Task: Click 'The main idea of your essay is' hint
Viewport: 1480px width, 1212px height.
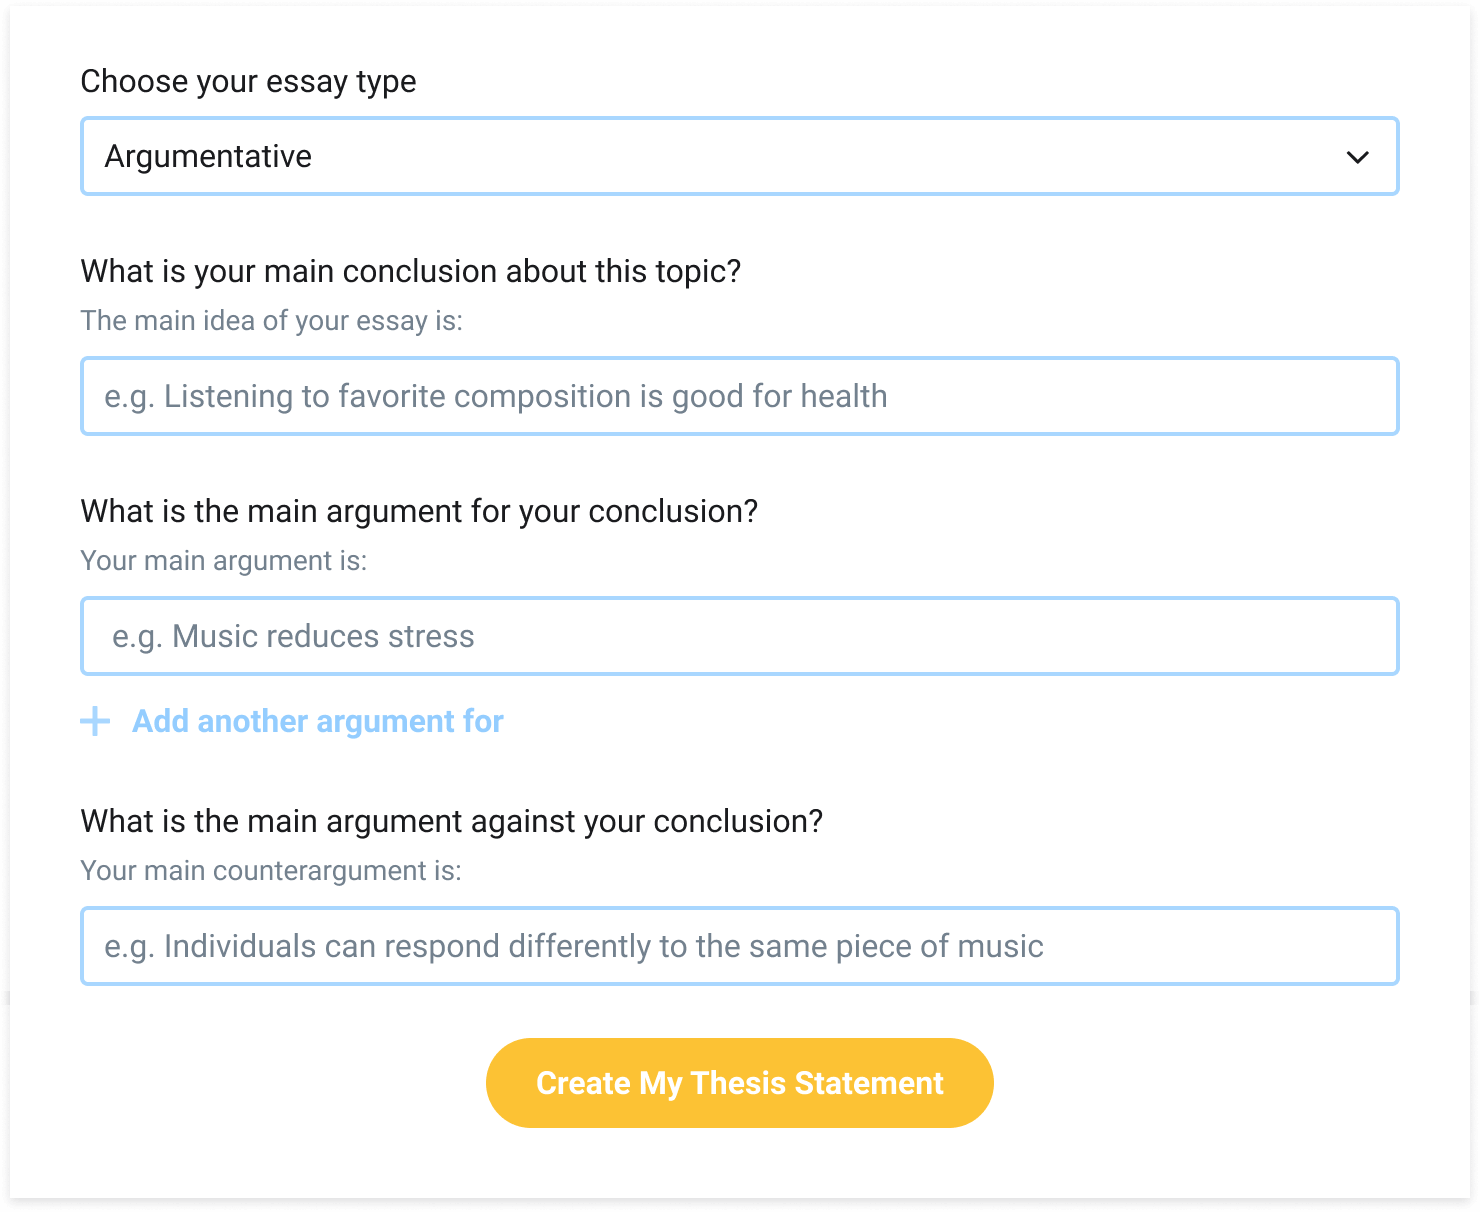Action: click(271, 321)
